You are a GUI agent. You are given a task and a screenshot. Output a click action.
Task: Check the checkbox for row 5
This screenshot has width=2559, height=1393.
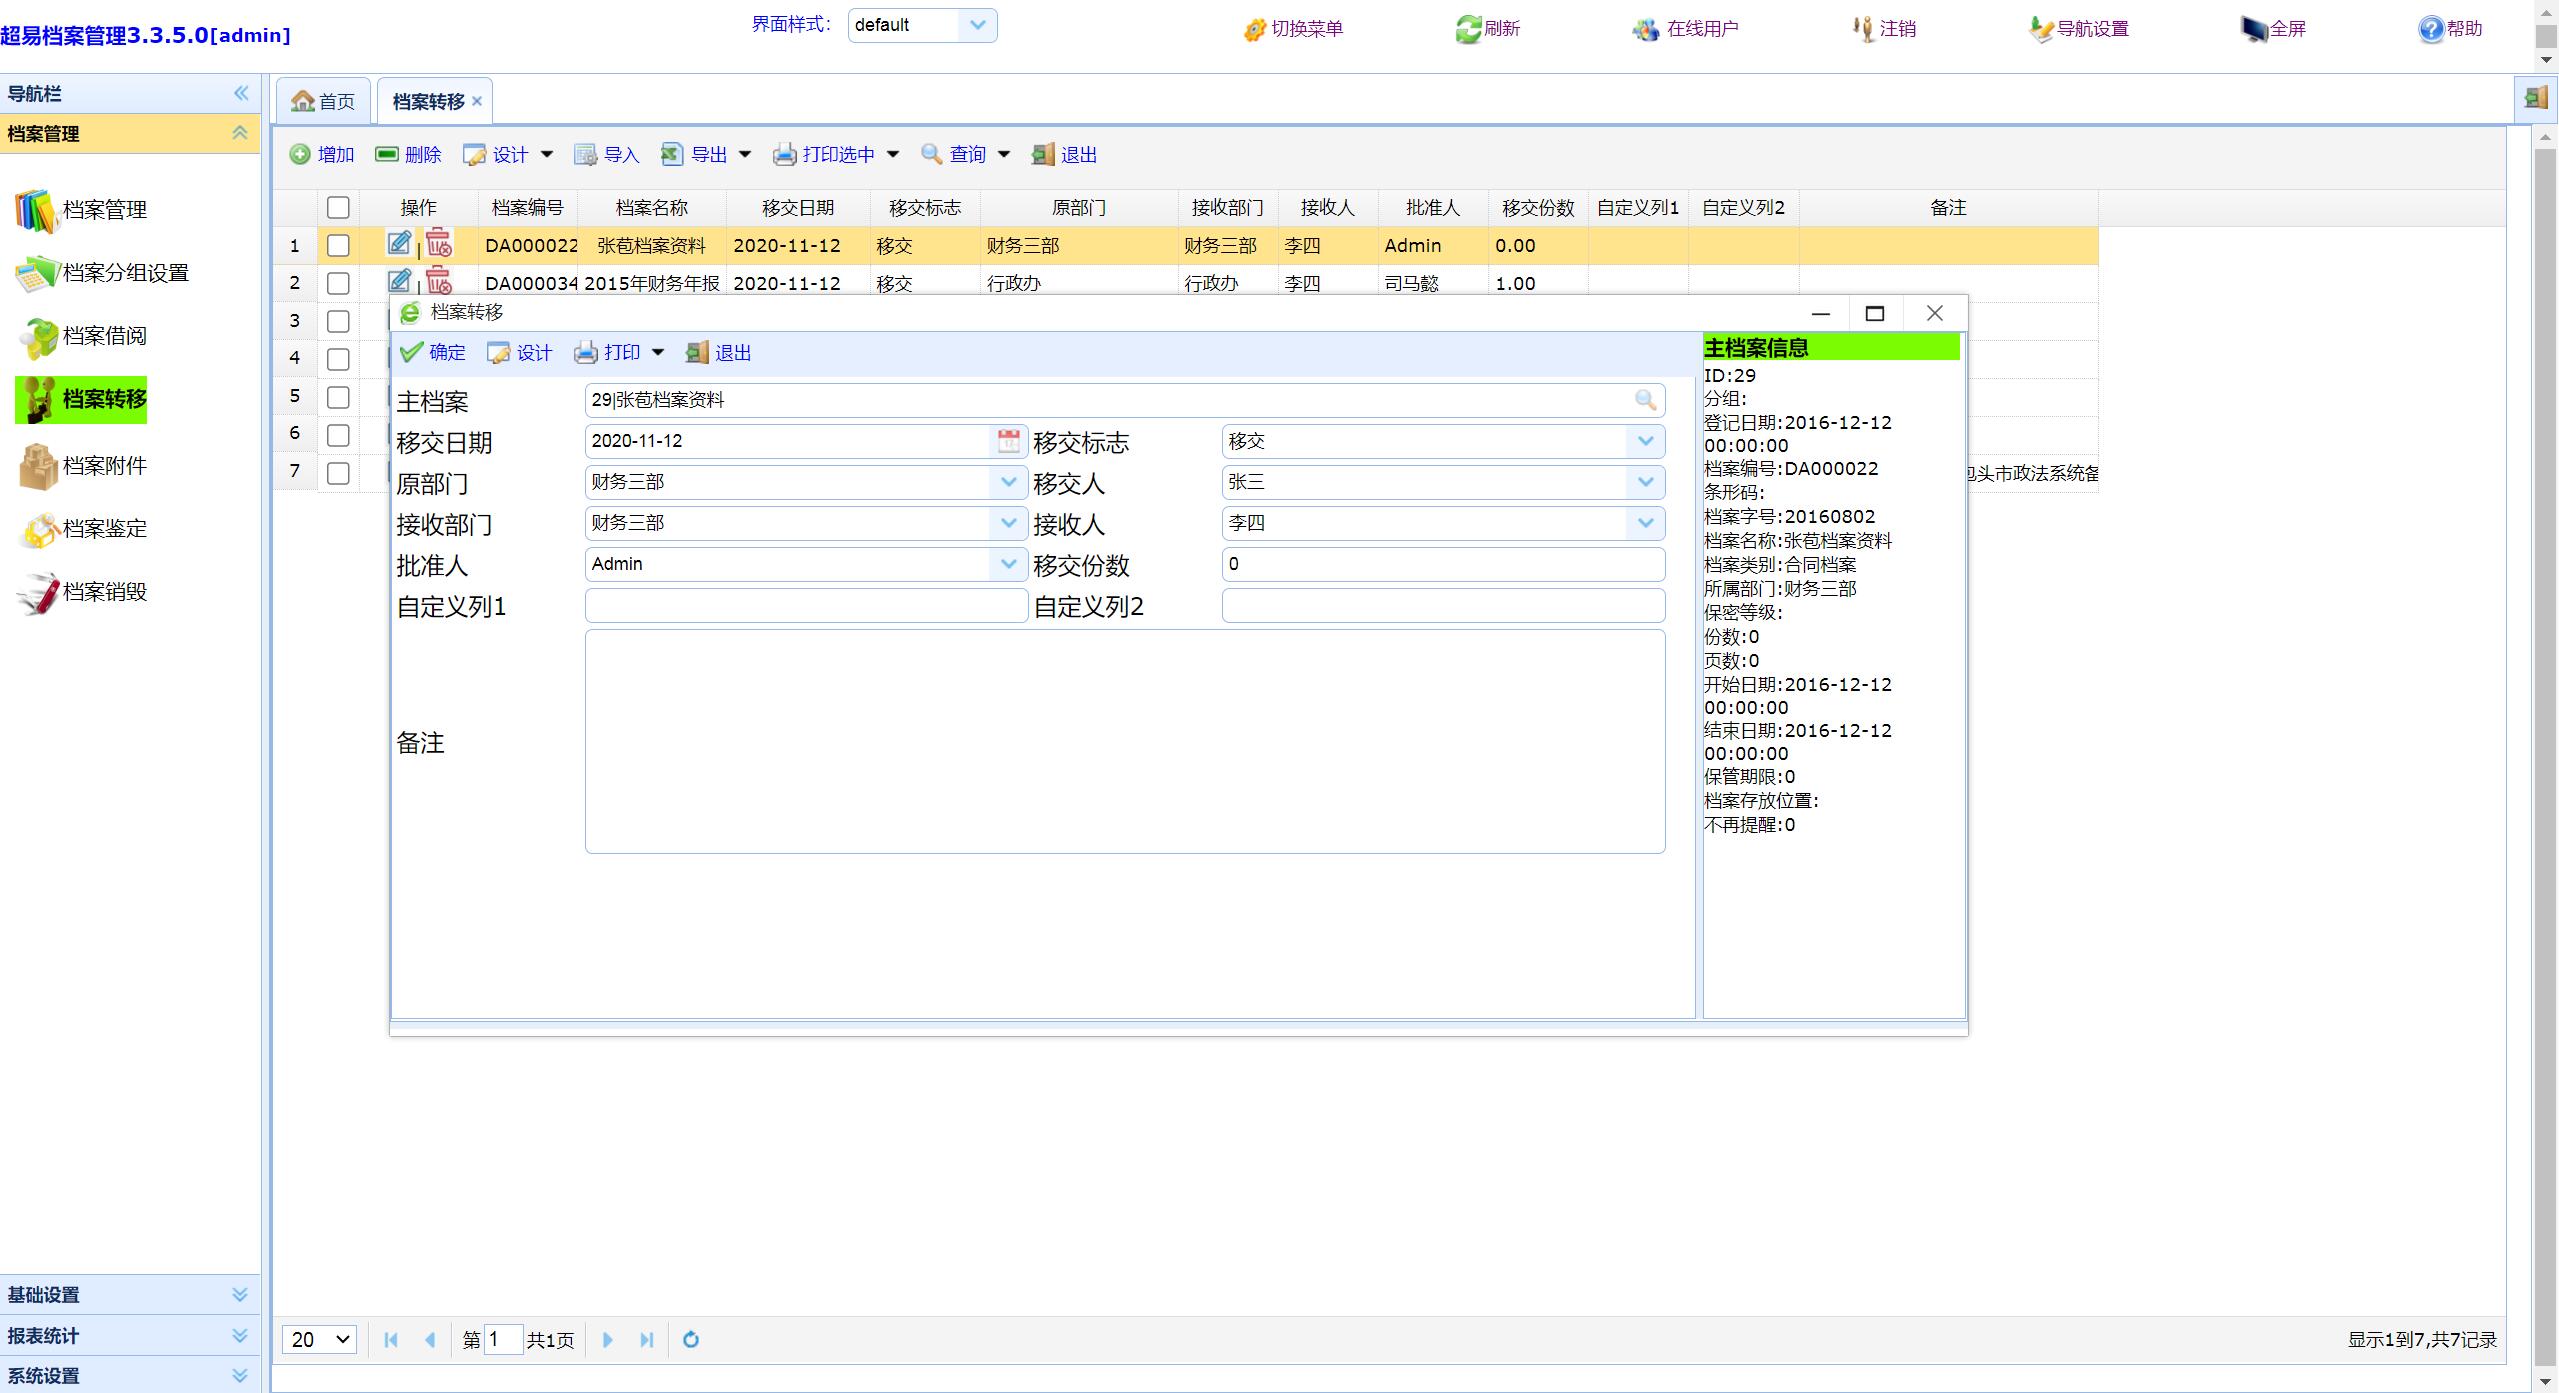tap(338, 397)
